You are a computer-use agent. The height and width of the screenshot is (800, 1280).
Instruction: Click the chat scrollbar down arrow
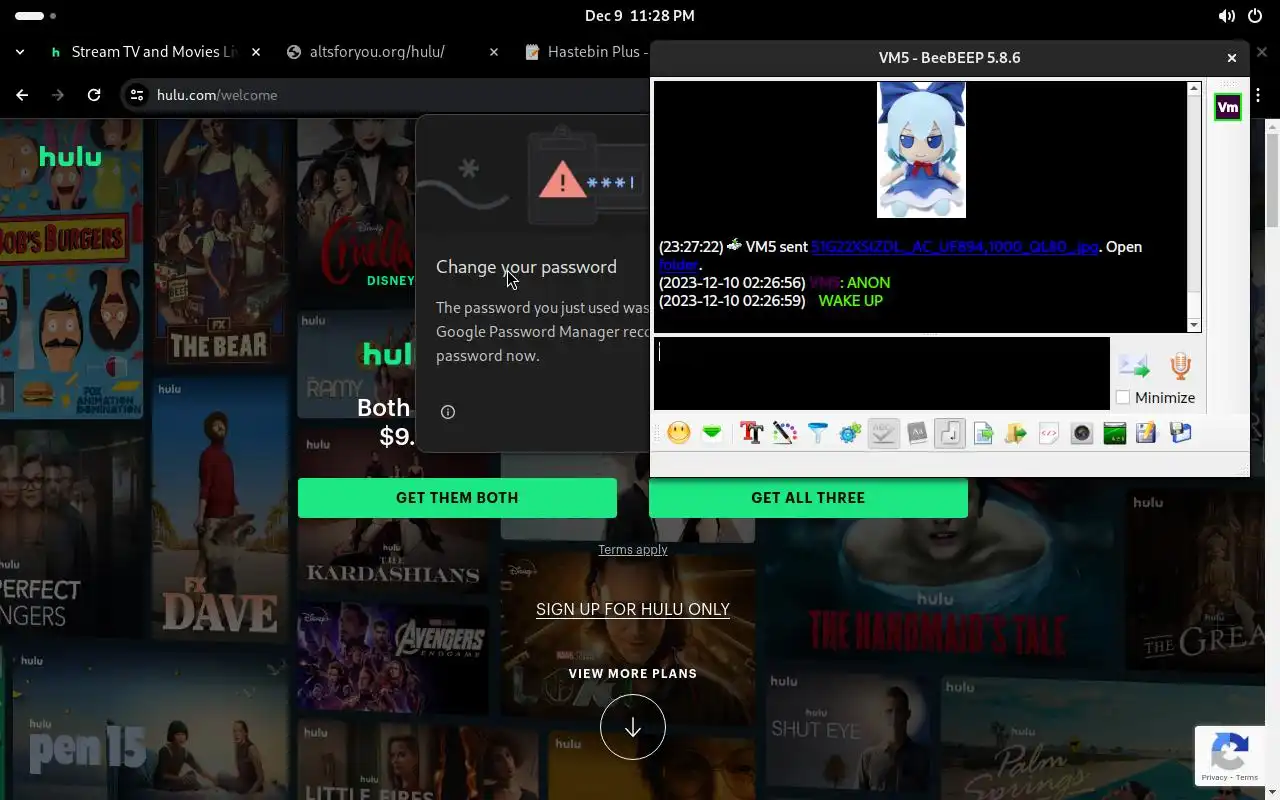click(x=1193, y=325)
